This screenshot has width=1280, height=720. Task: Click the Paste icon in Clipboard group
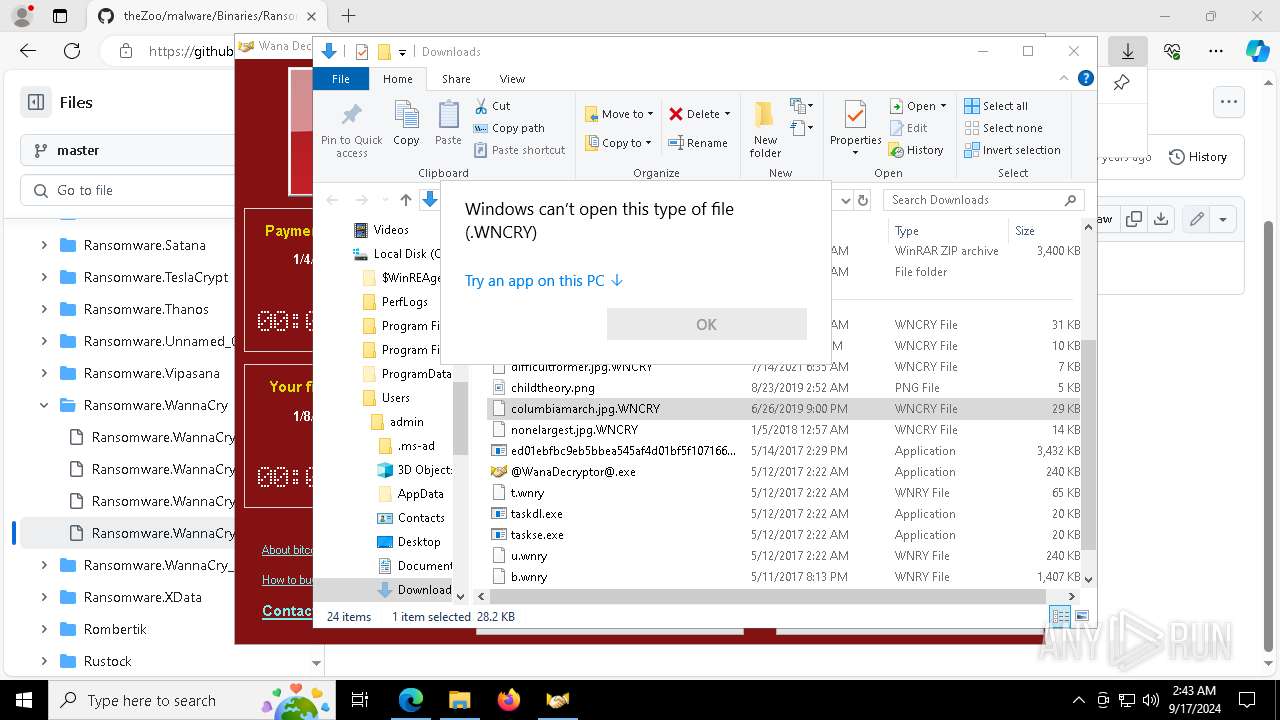point(448,124)
